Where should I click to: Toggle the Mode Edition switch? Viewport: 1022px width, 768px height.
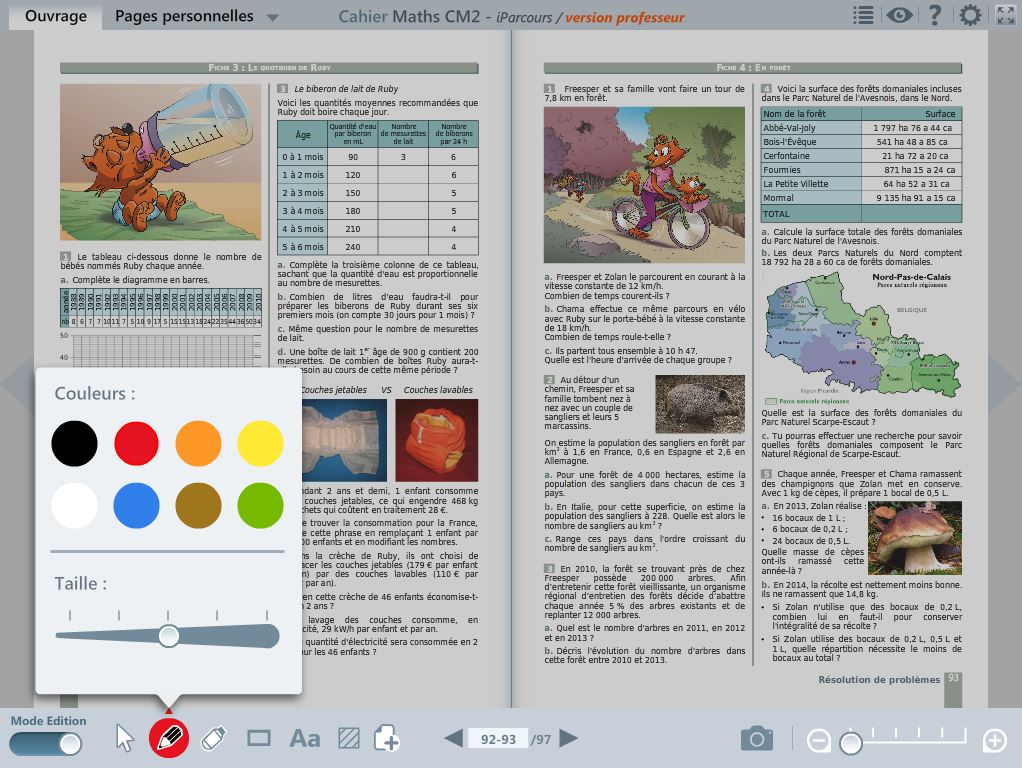pyautogui.click(x=46, y=744)
